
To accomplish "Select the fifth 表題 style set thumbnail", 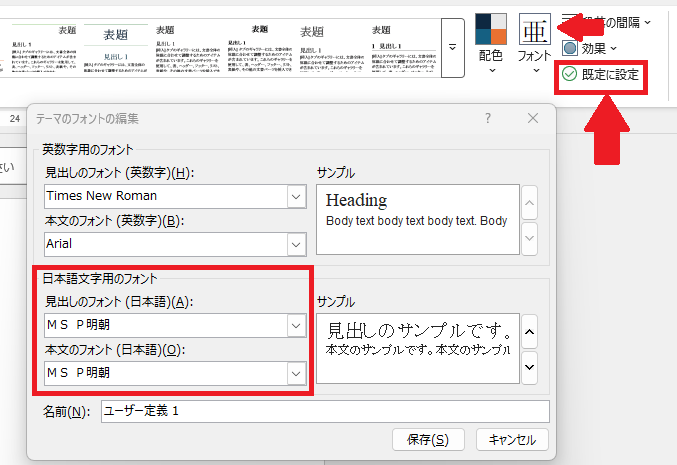I will click(332, 48).
